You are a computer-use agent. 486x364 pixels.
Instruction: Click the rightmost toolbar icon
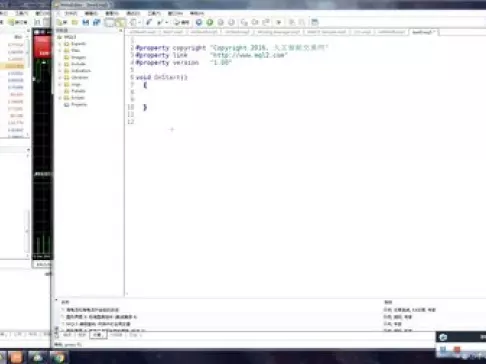[x=315, y=22]
